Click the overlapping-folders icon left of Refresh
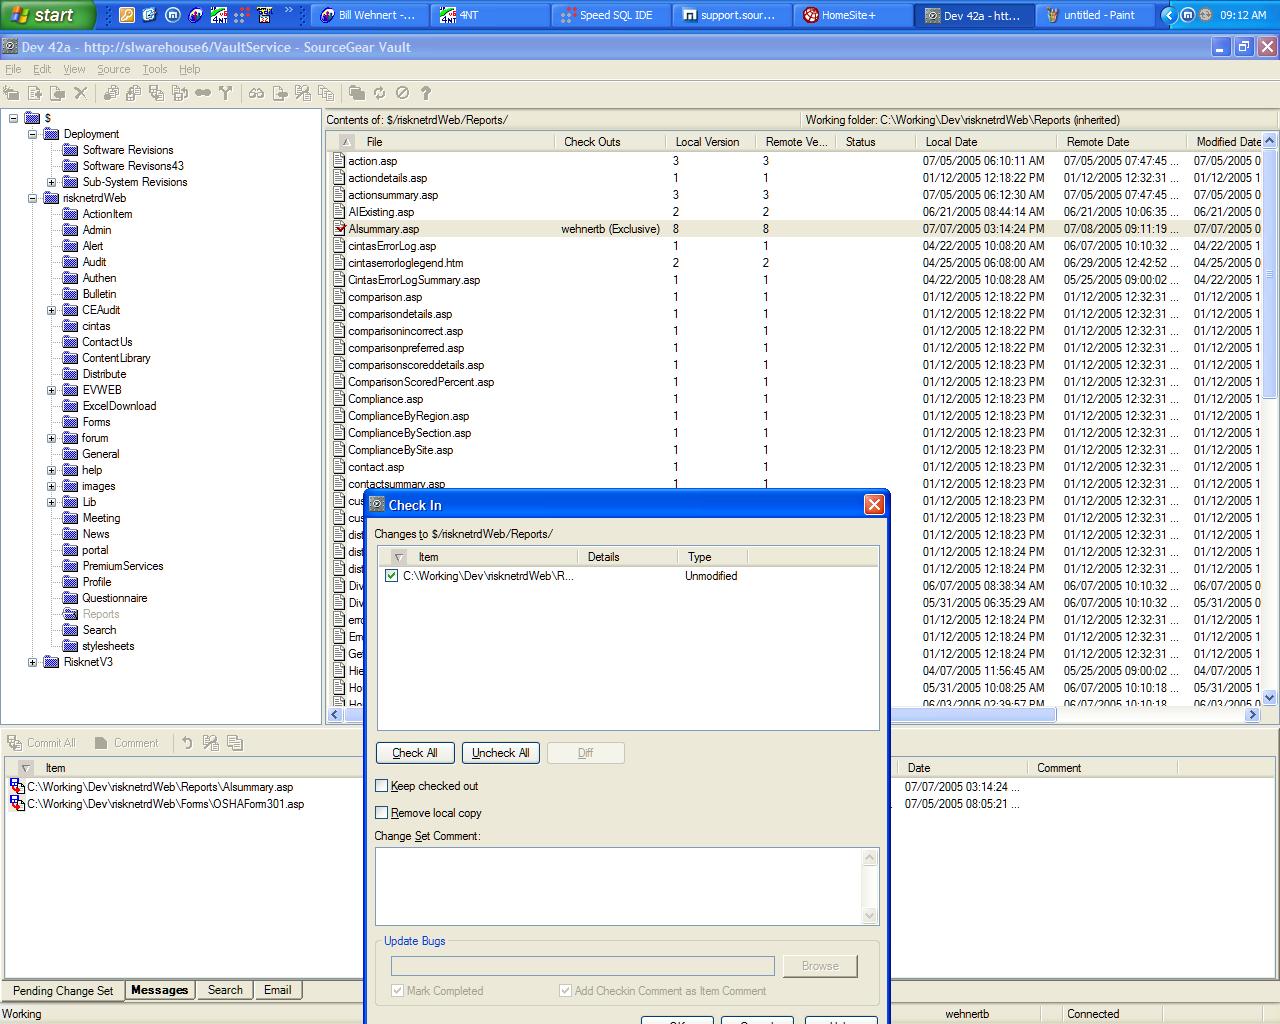This screenshot has height=1024, width=1280. click(x=357, y=93)
